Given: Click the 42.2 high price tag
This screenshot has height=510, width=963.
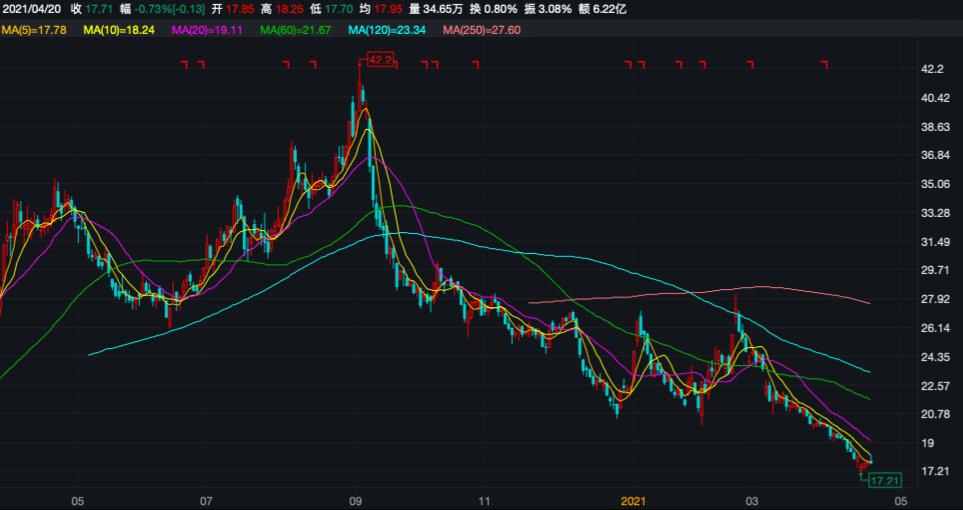Looking at the screenshot, I should coord(380,60).
